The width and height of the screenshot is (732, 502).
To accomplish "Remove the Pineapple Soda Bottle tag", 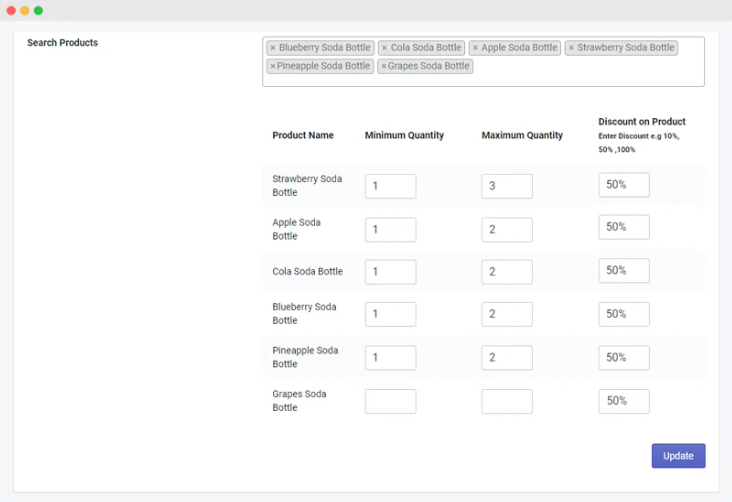I will pos(273,67).
